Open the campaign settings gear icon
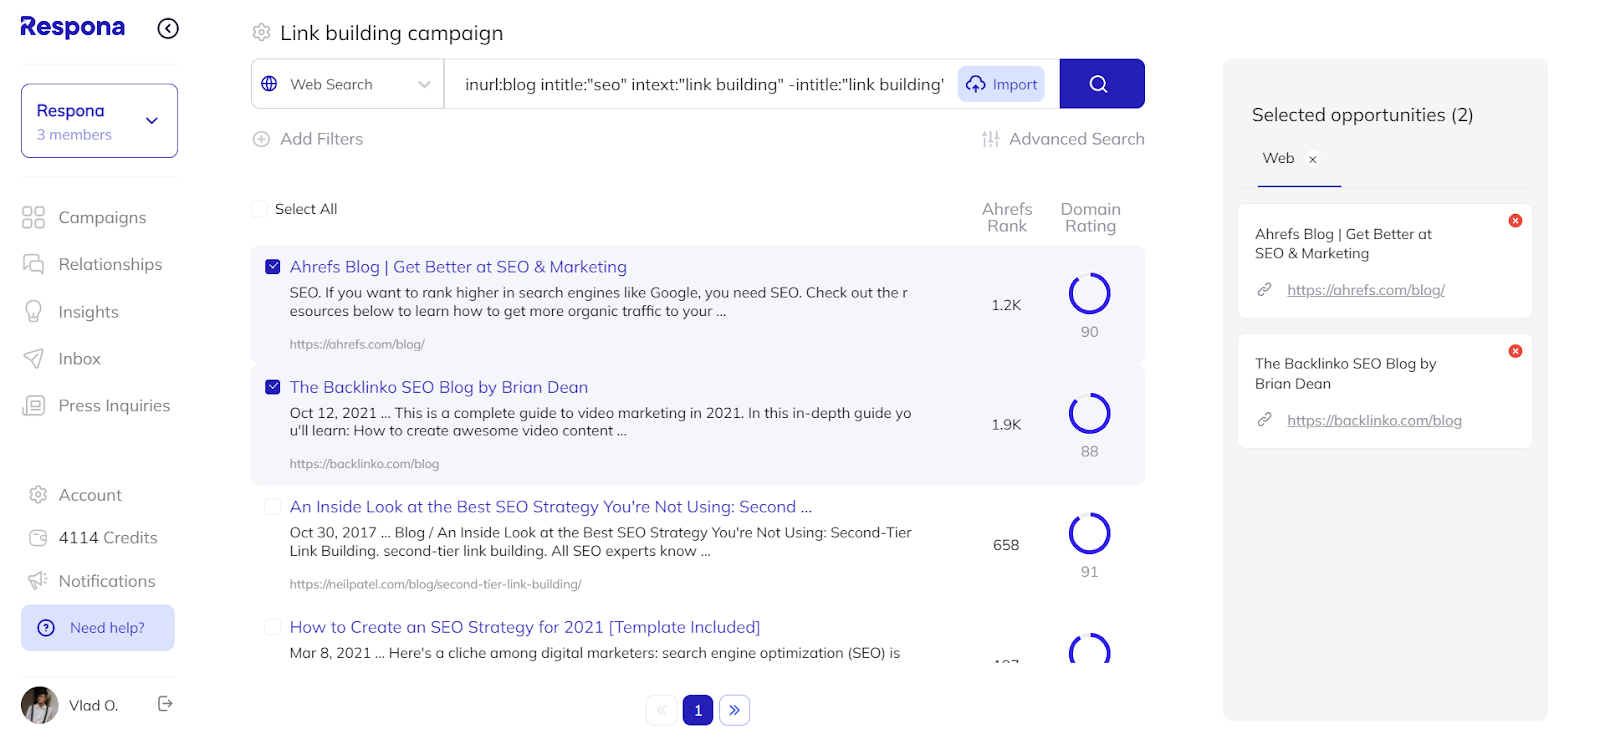Viewport: 1600px width, 744px height. pos(261,33)
